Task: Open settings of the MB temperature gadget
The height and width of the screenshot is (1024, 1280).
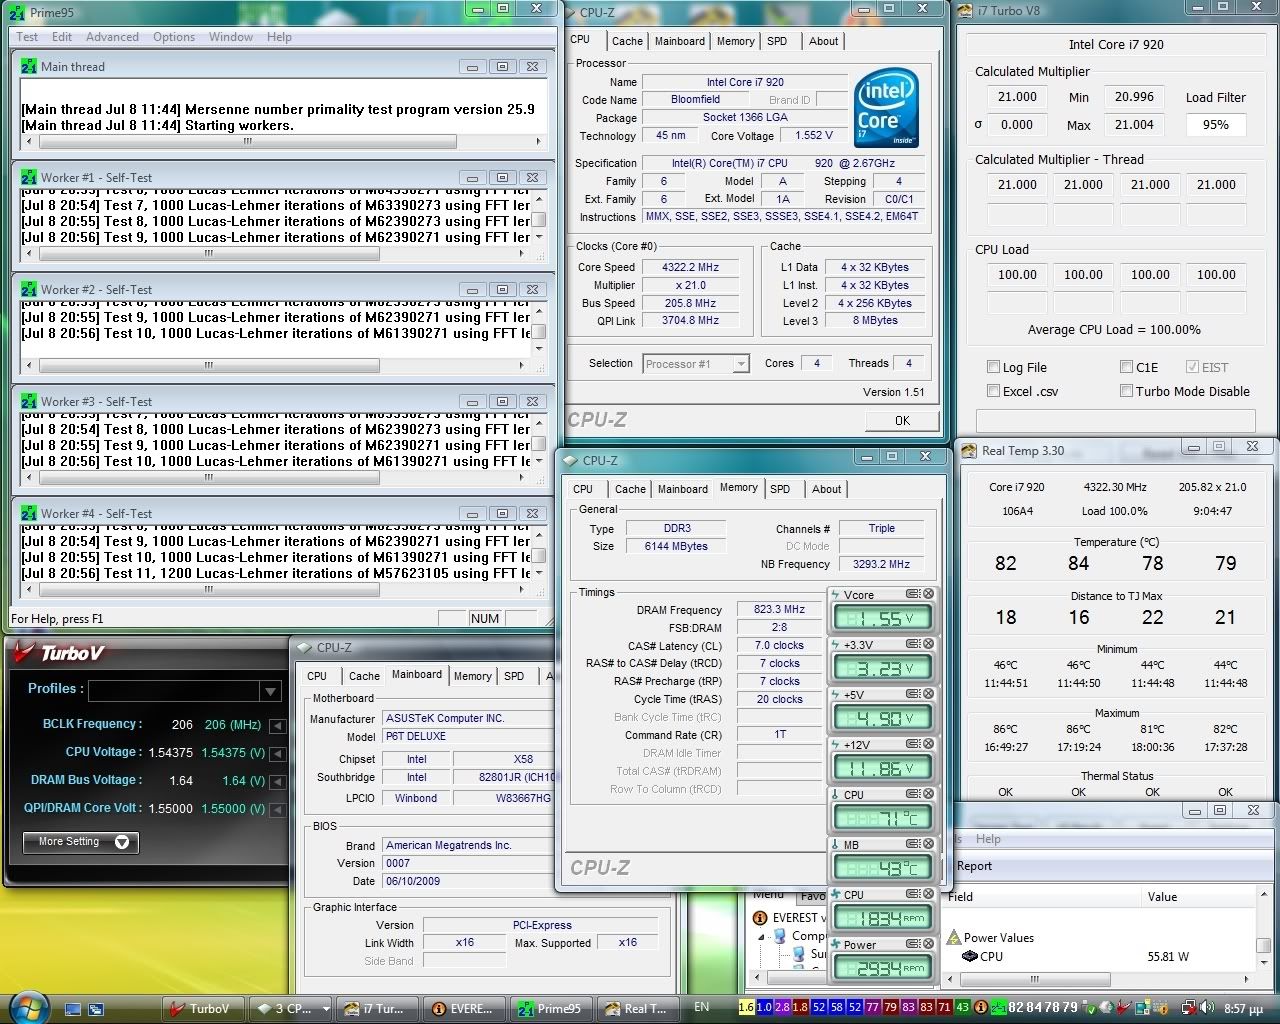Action: tap(913, 844)
